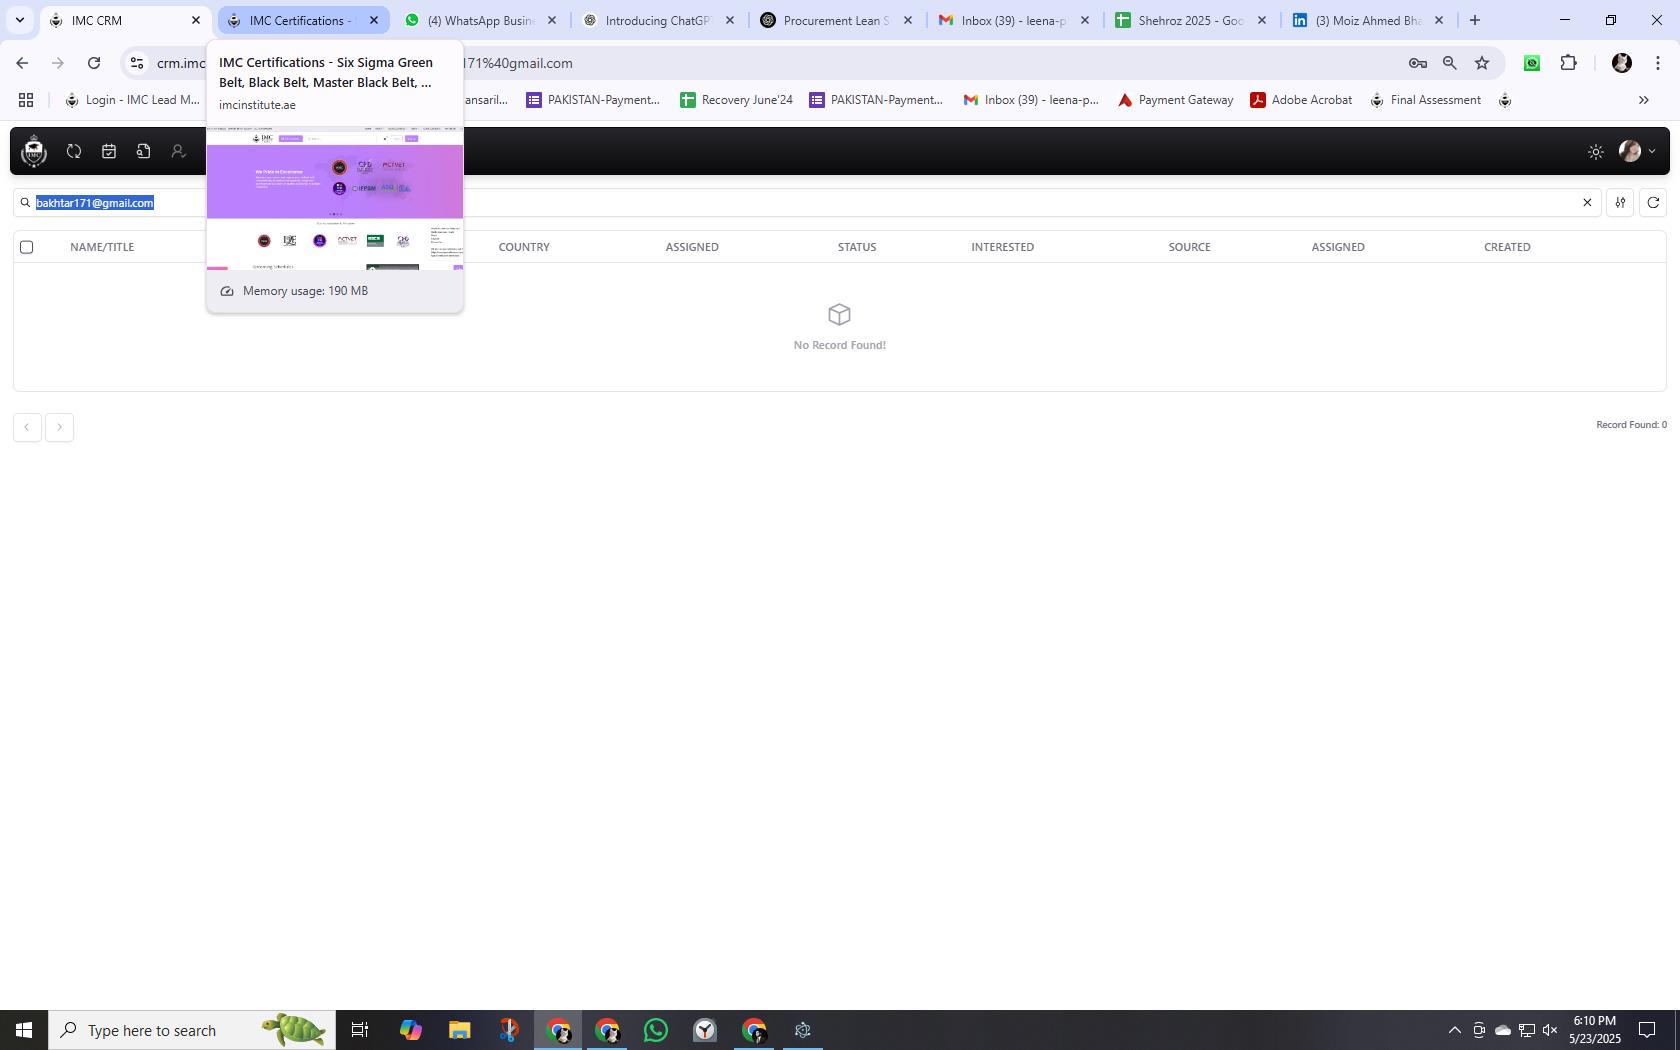Switch to the IMC Certifications tab

(303, 20)
